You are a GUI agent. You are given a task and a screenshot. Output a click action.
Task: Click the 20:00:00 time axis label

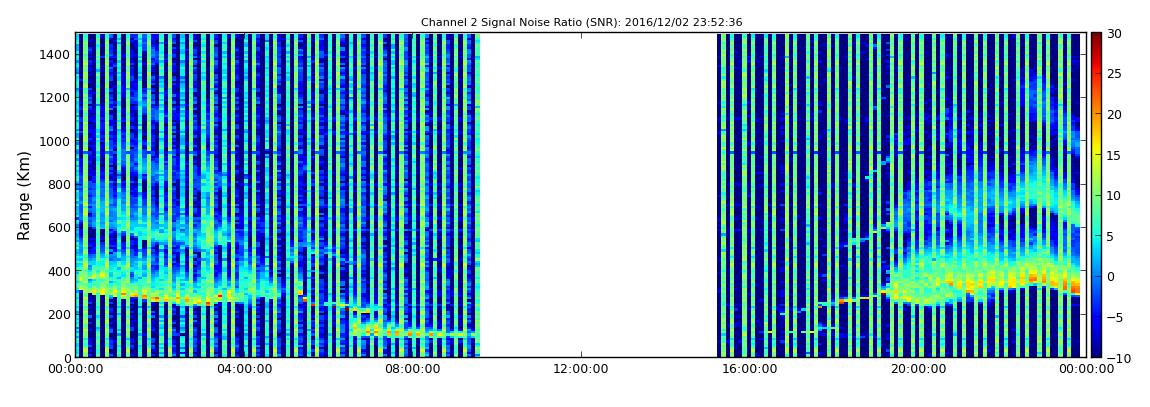(918, 370)
